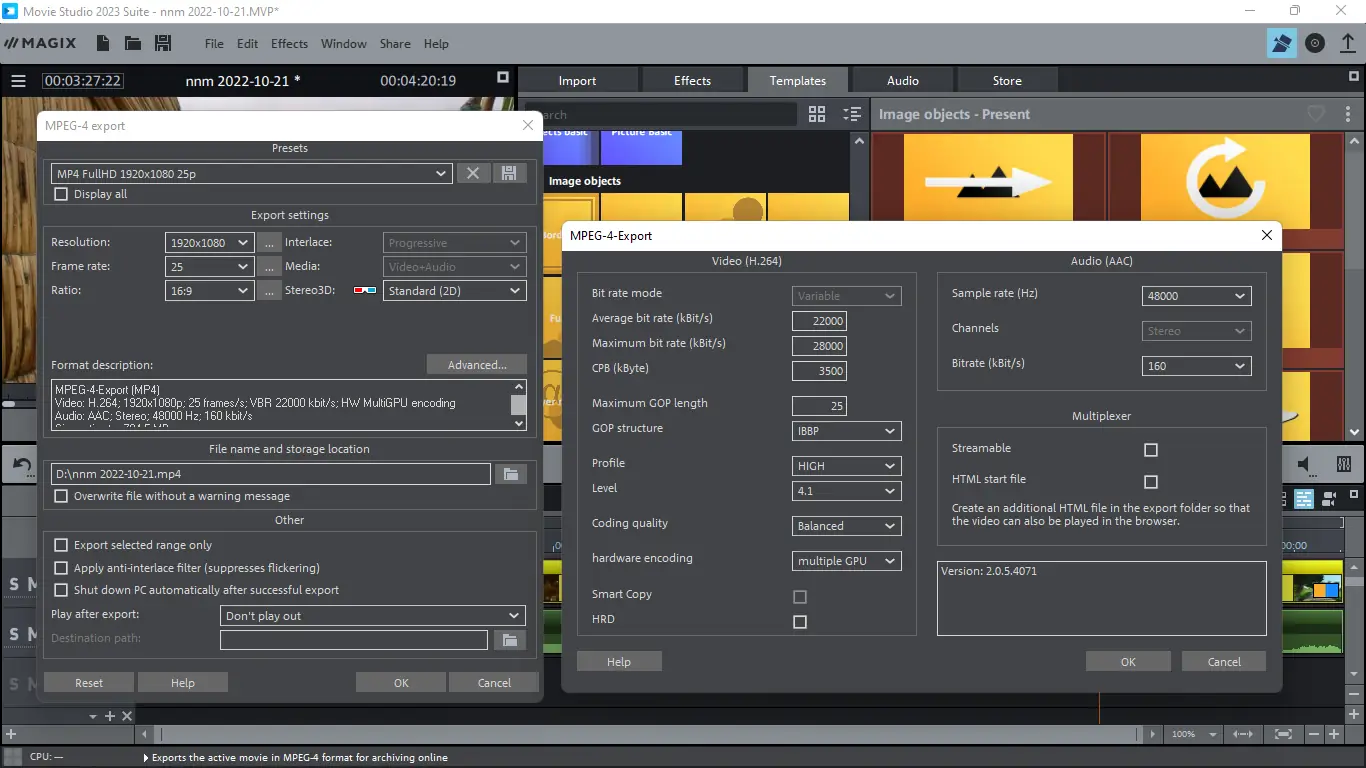This screenshot has width=1366, height=768.
Task: Click the speaker volume icon
Action: click(1304, 464)
